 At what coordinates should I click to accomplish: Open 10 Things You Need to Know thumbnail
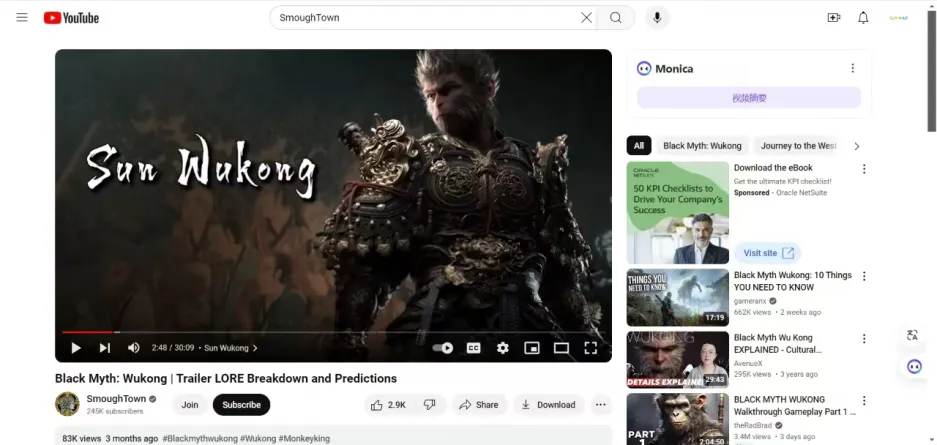click(678, 297)
